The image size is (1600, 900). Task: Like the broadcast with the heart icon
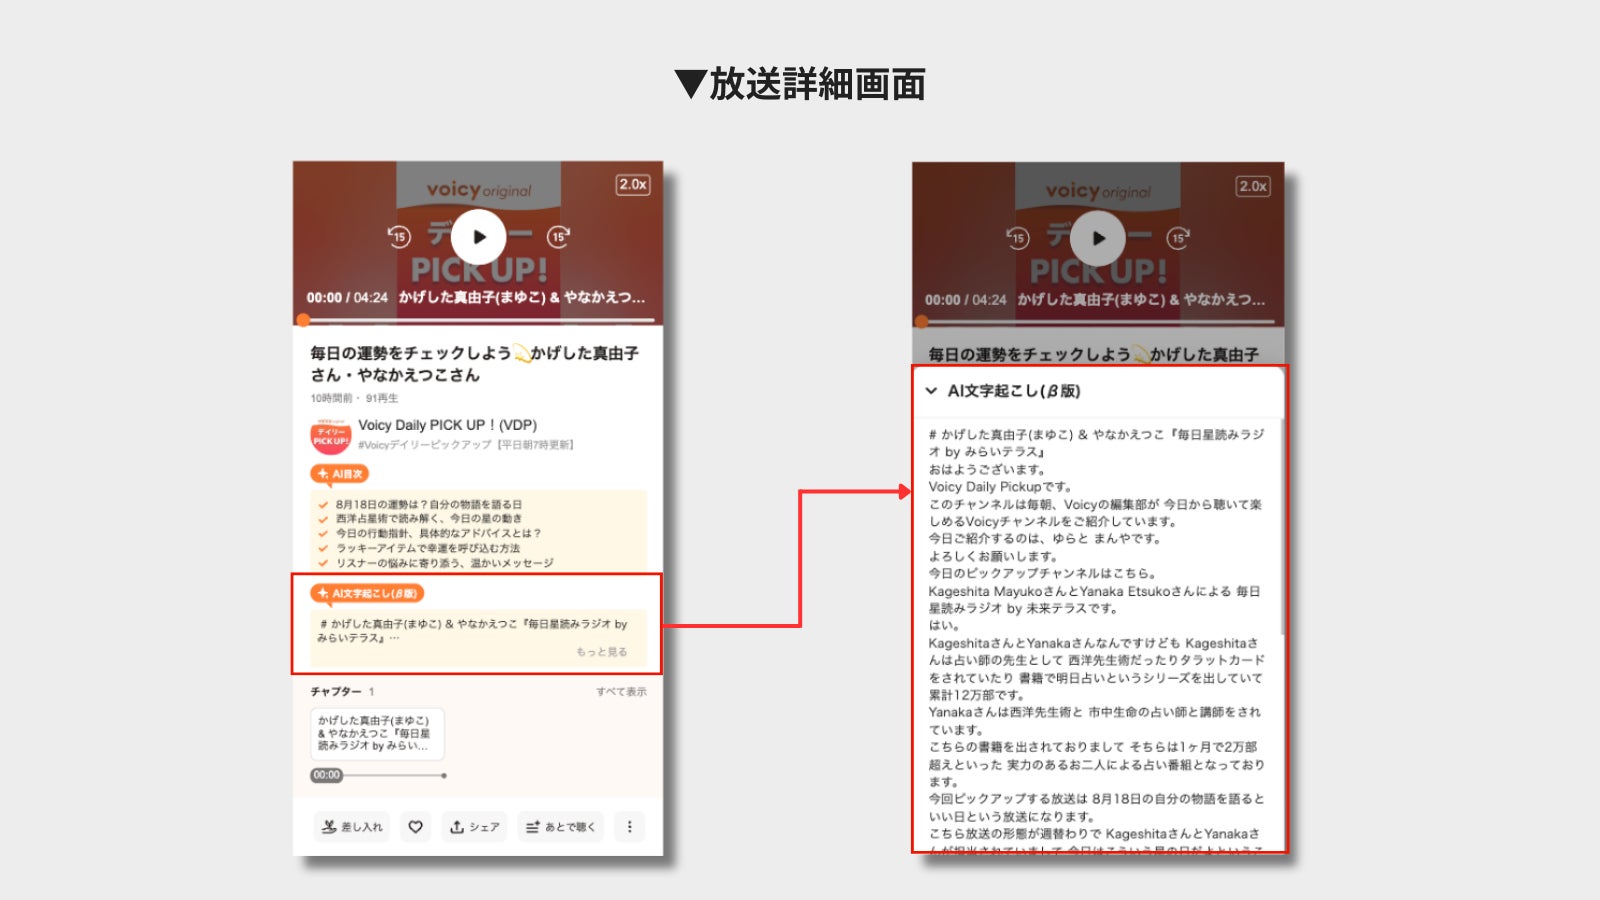(x=415, y=827)
